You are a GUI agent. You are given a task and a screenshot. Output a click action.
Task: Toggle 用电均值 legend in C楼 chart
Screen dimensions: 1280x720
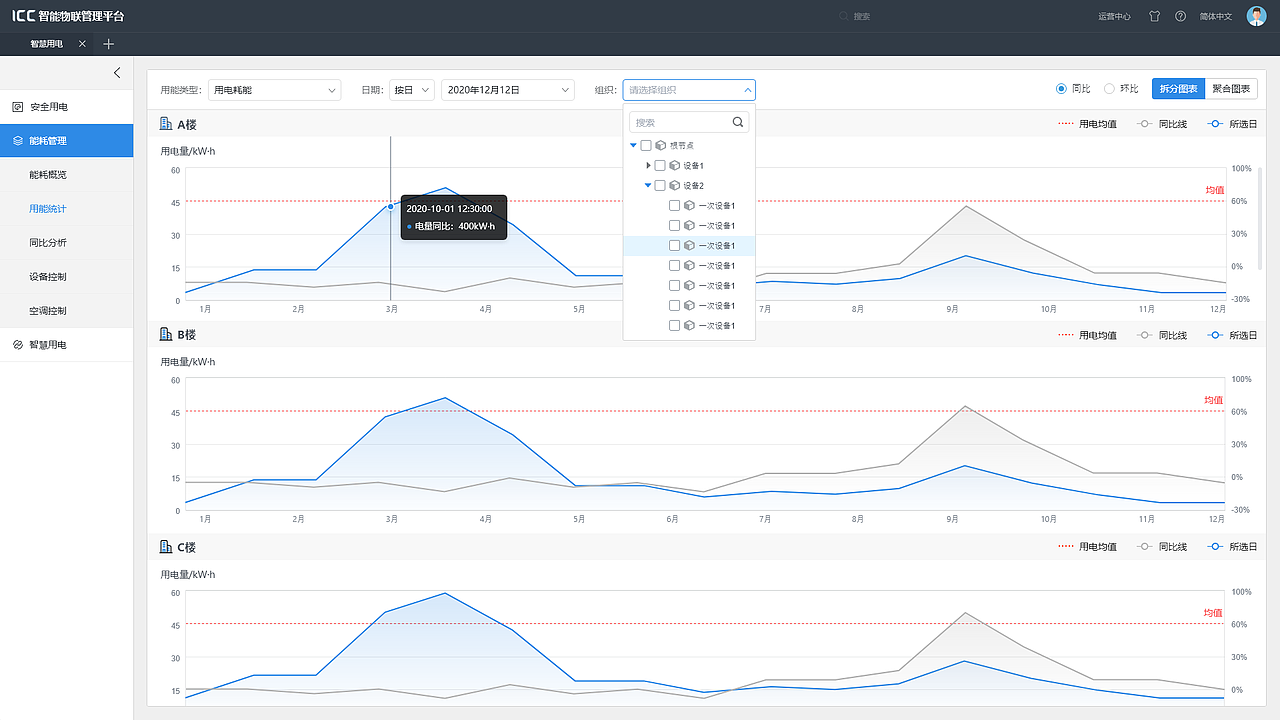[1088, 547]
